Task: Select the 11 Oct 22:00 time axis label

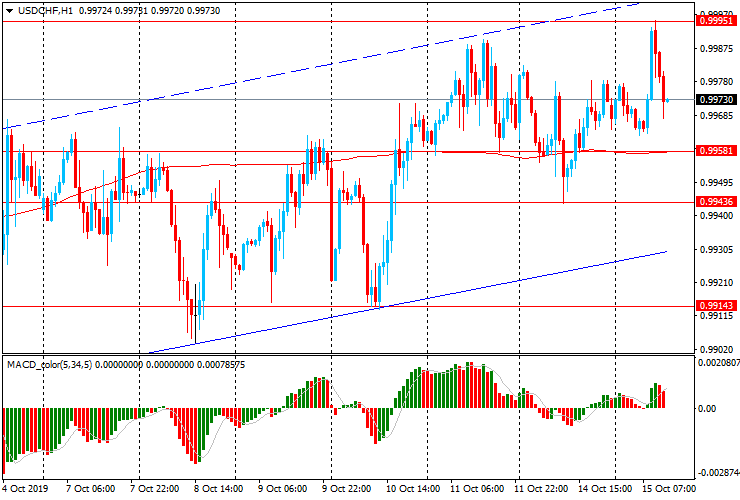Action: click(x=541, y=488)
